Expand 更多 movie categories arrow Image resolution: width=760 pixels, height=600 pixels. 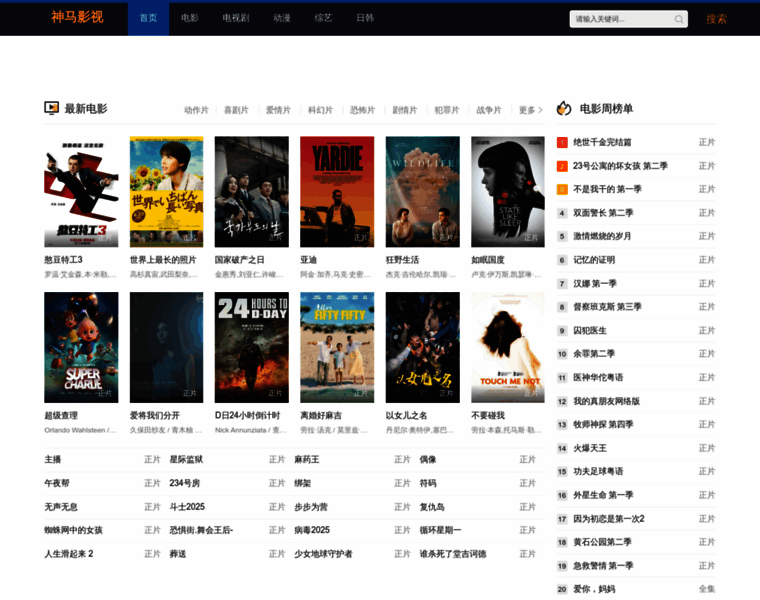[540, 110]
